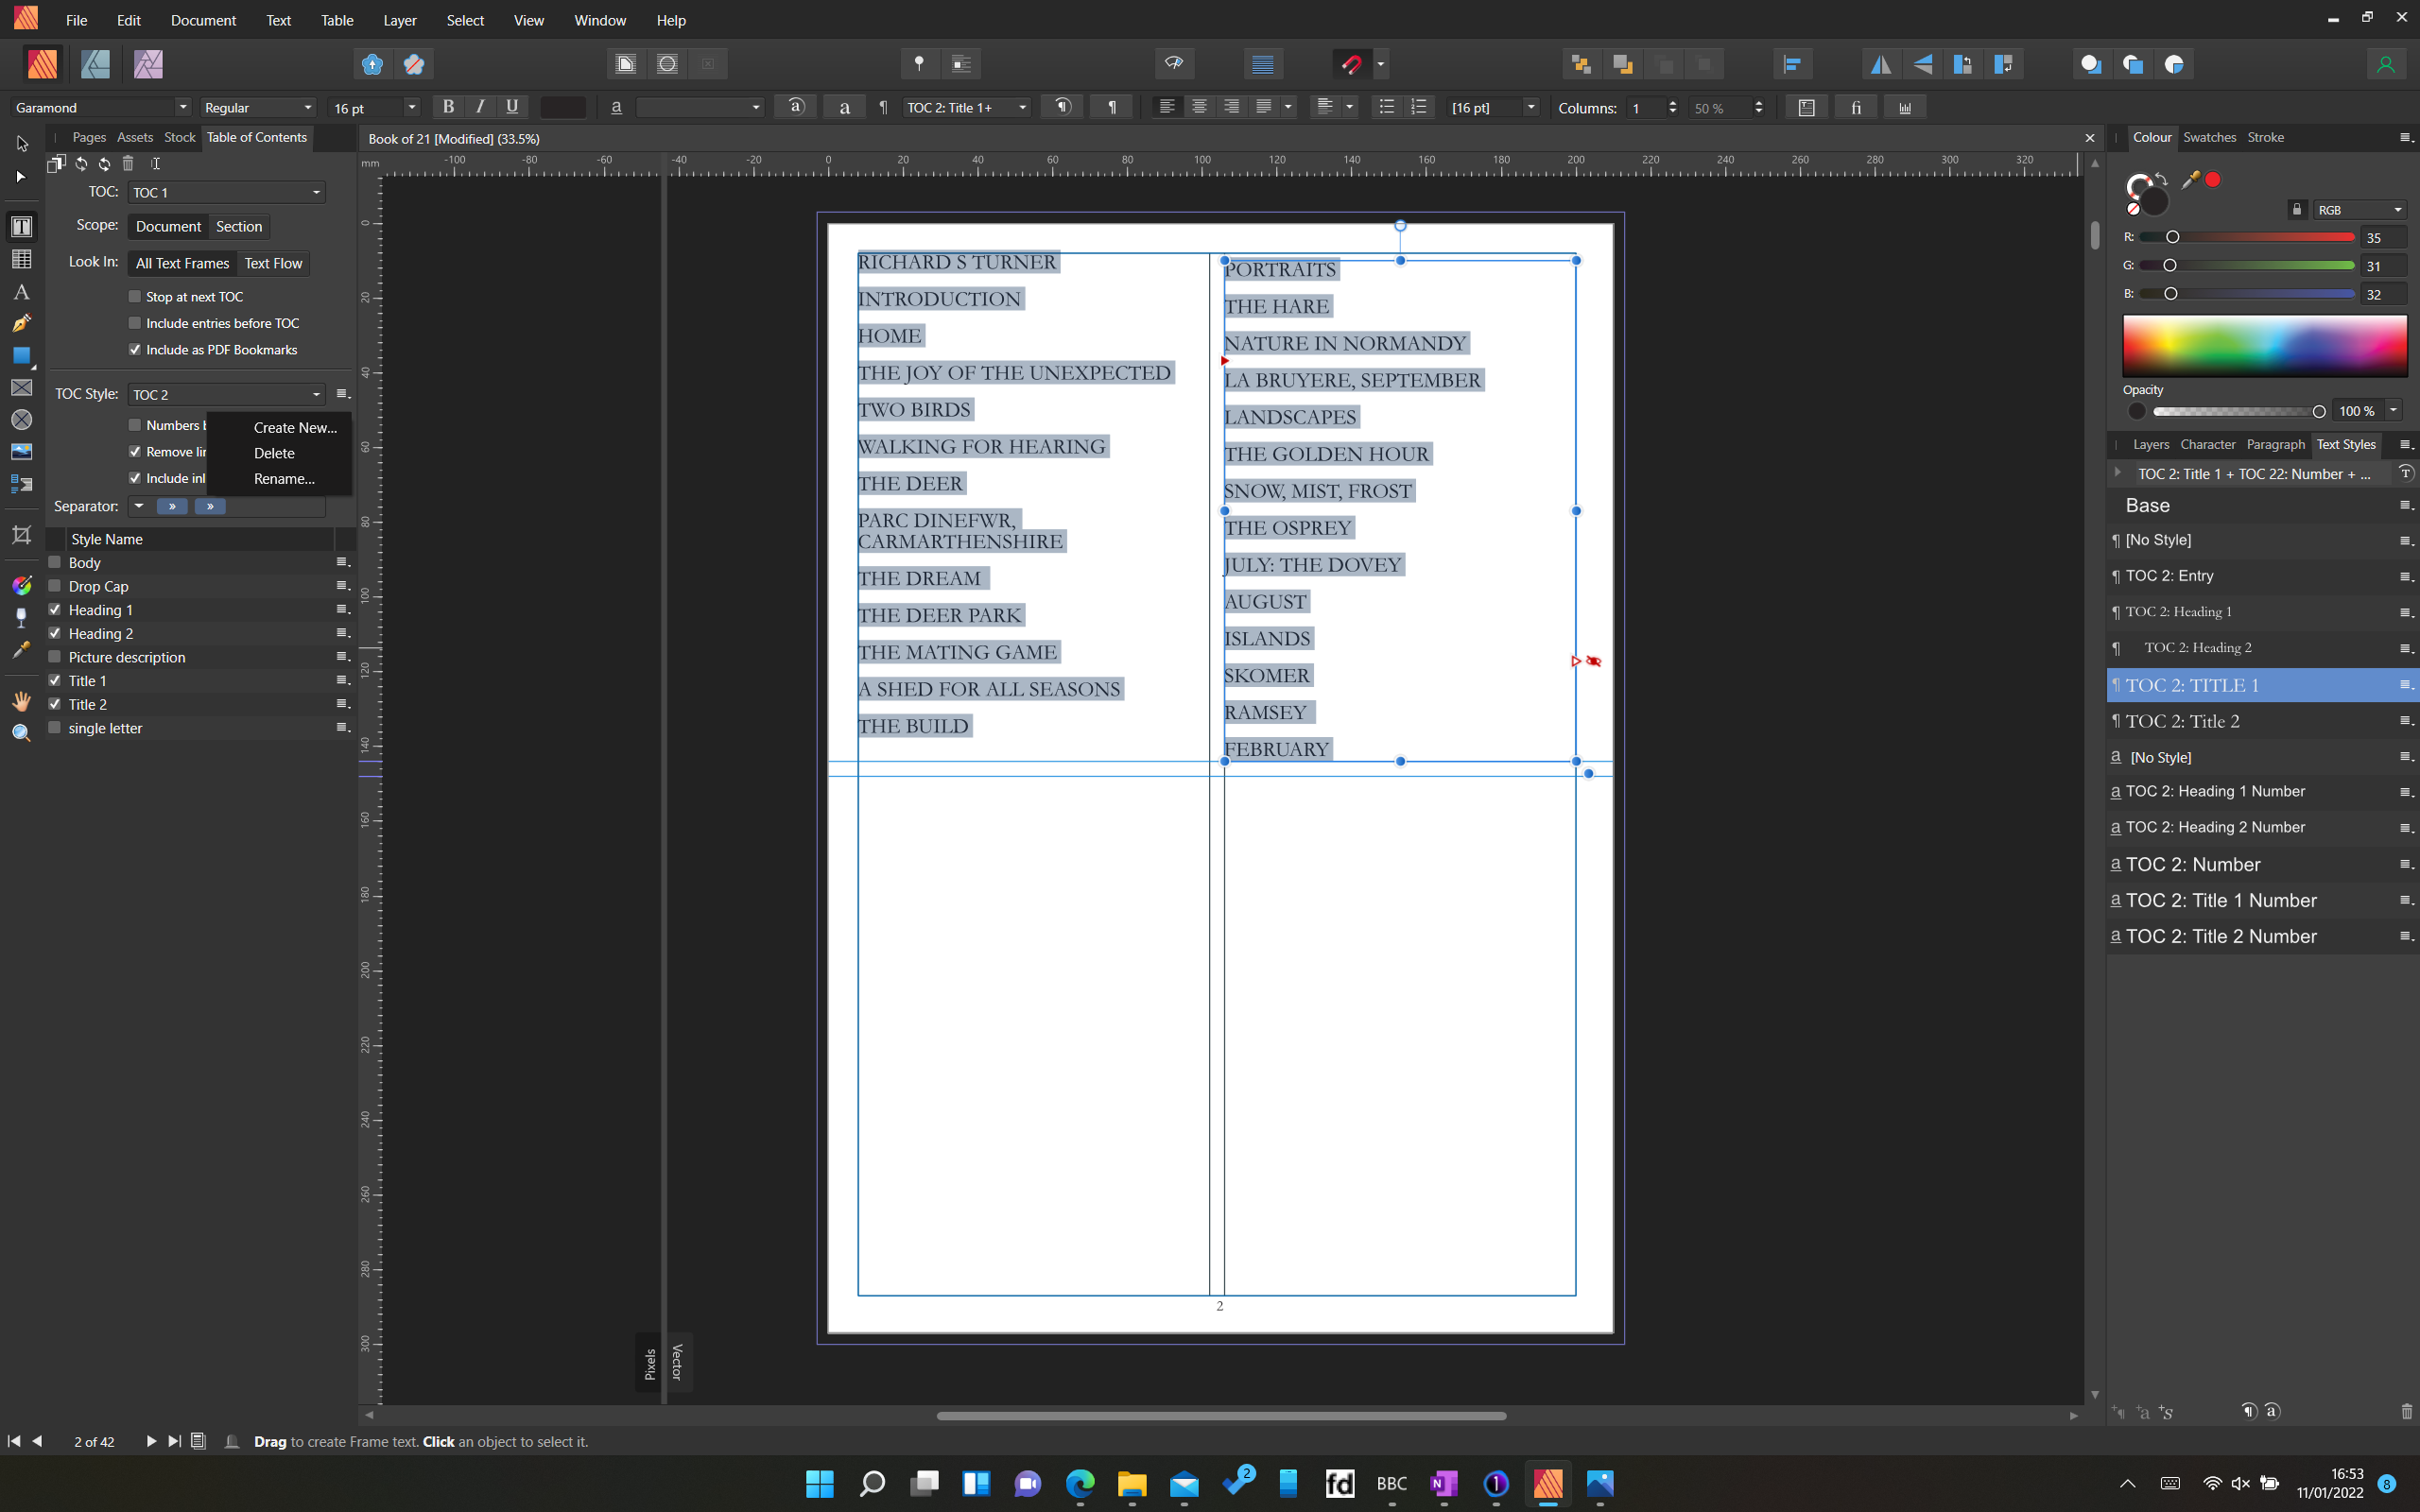Flip the selection horizontally
This screenshot has height=1512, width=2420.
pos(1881,63)
